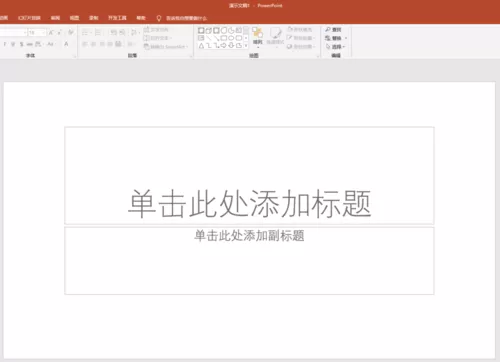Image resolution: width=500 pixels, height=362 pixels.
Task: Apply font color with the A button
Action: point(66,44)
